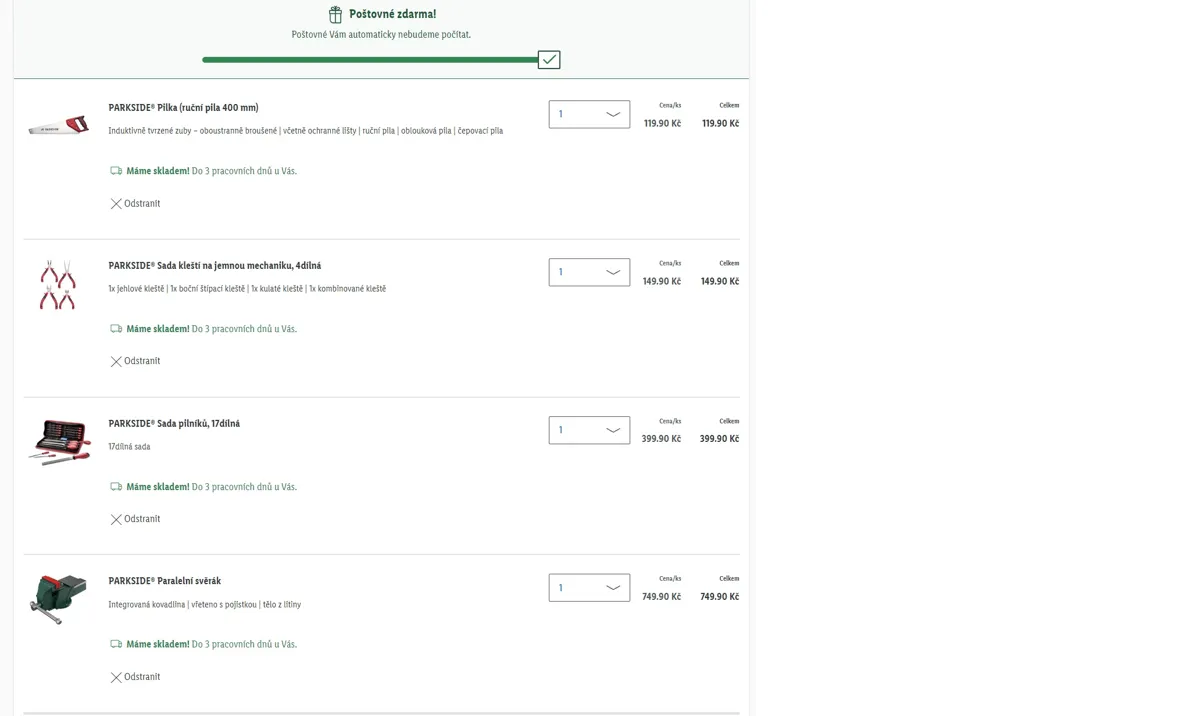Remove the pliers set via Odstranit
Viewport: 1200px width, 716px height.
(135, 361)
